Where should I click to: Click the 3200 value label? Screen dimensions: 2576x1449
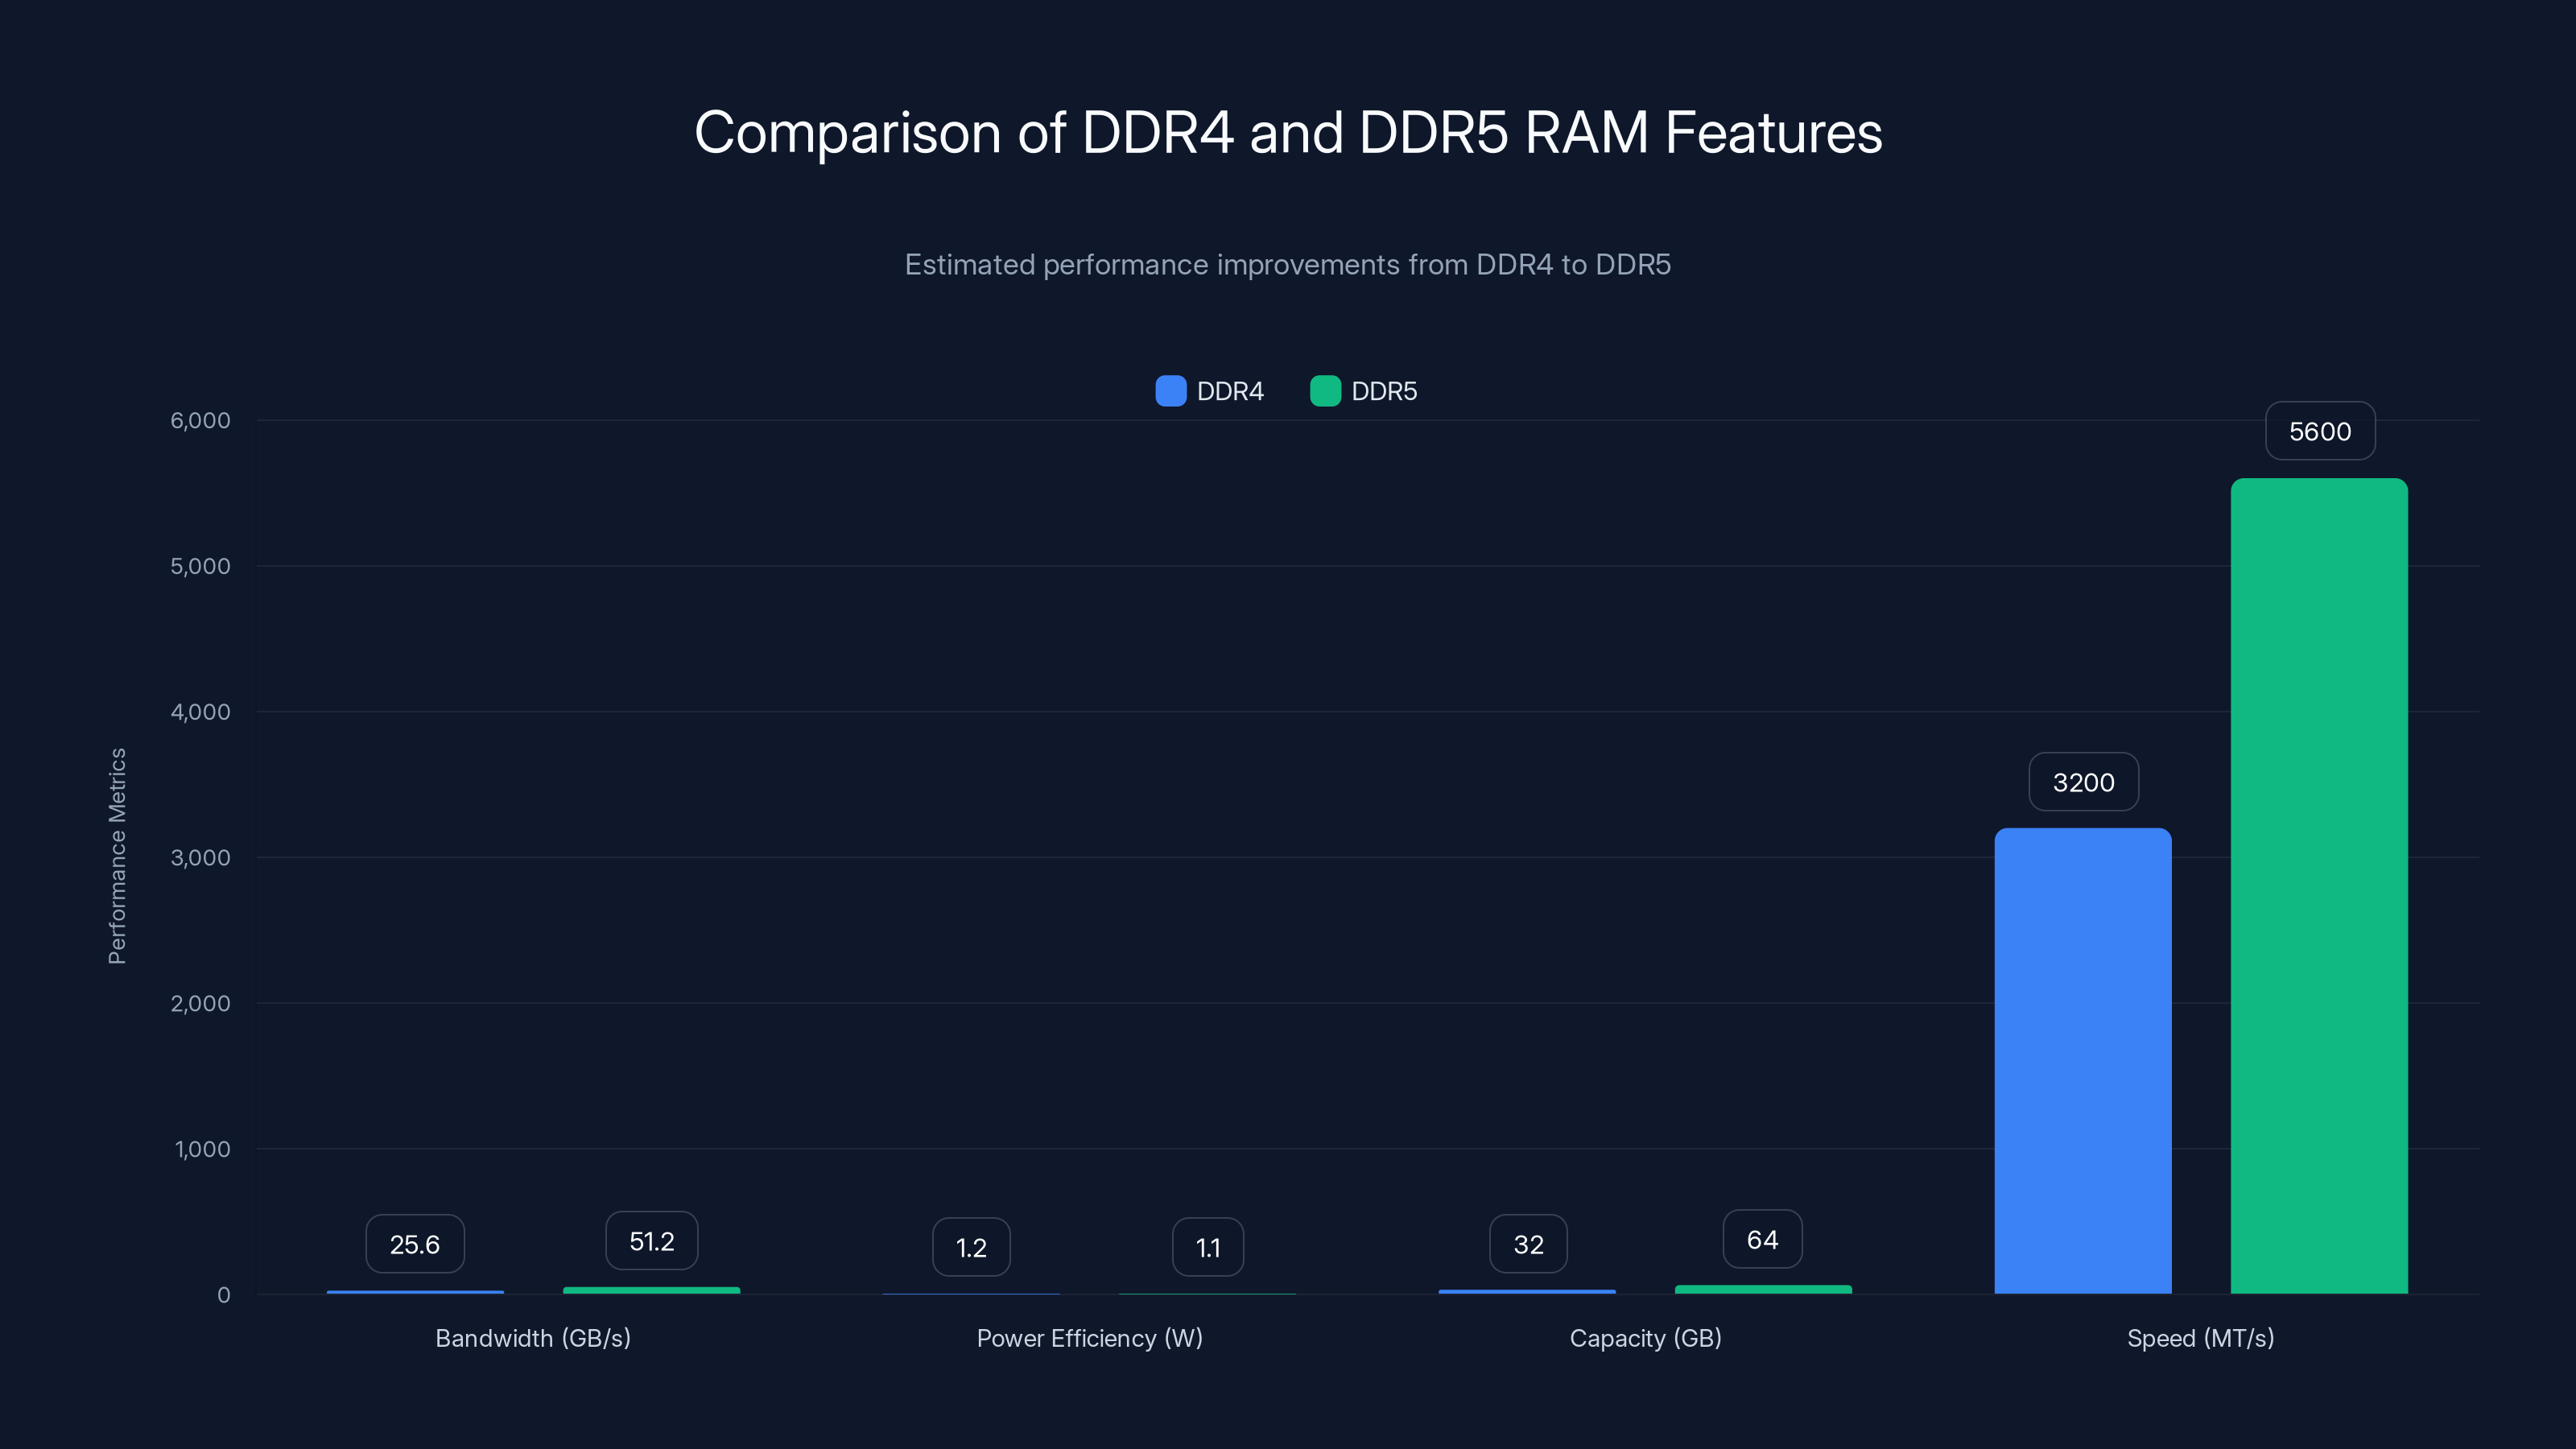point(2083,781)
